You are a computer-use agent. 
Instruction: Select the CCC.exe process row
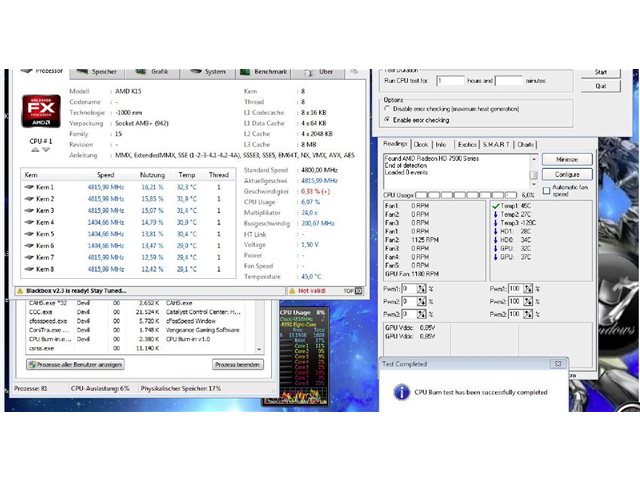pyautogui.click(x=141, y=312)
